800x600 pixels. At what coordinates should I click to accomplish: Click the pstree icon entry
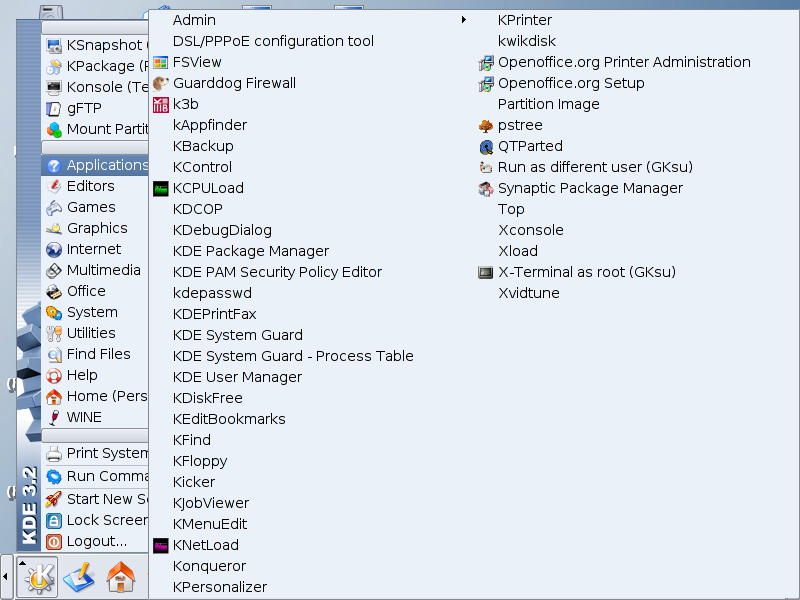486,125
